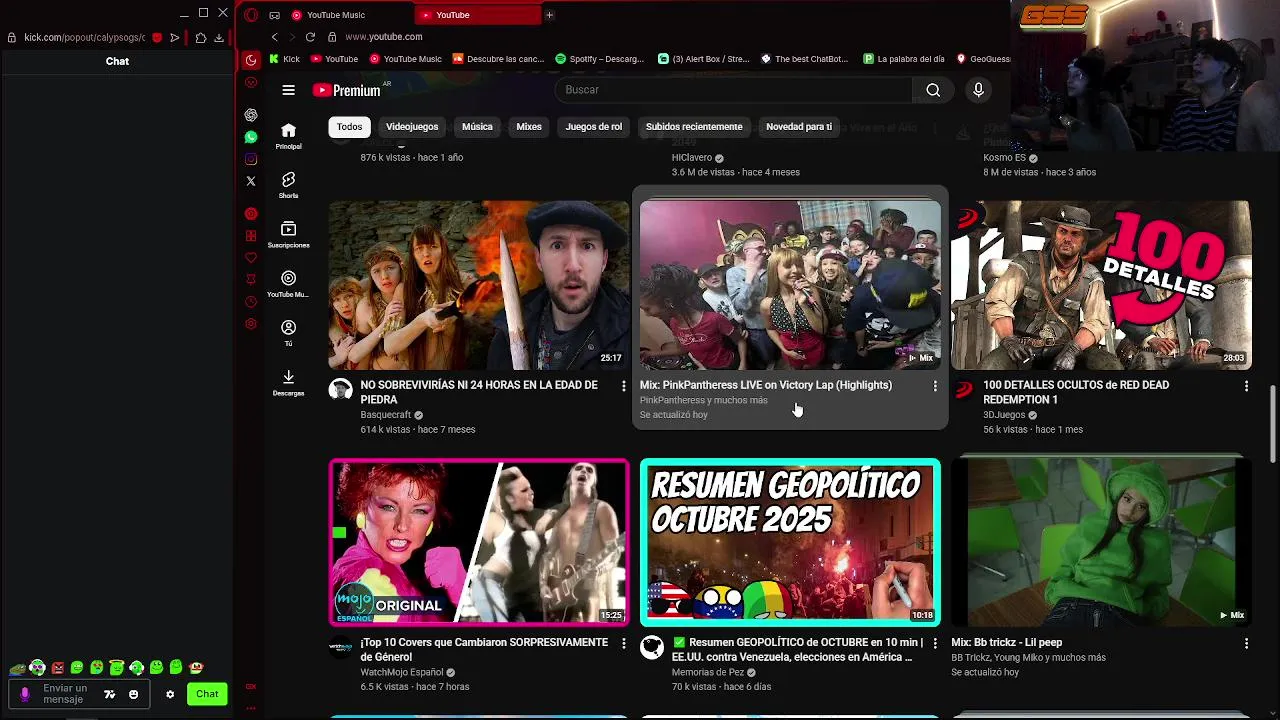
Task: Open options for Red Dead Redemption video
Action: point(1246,386)
